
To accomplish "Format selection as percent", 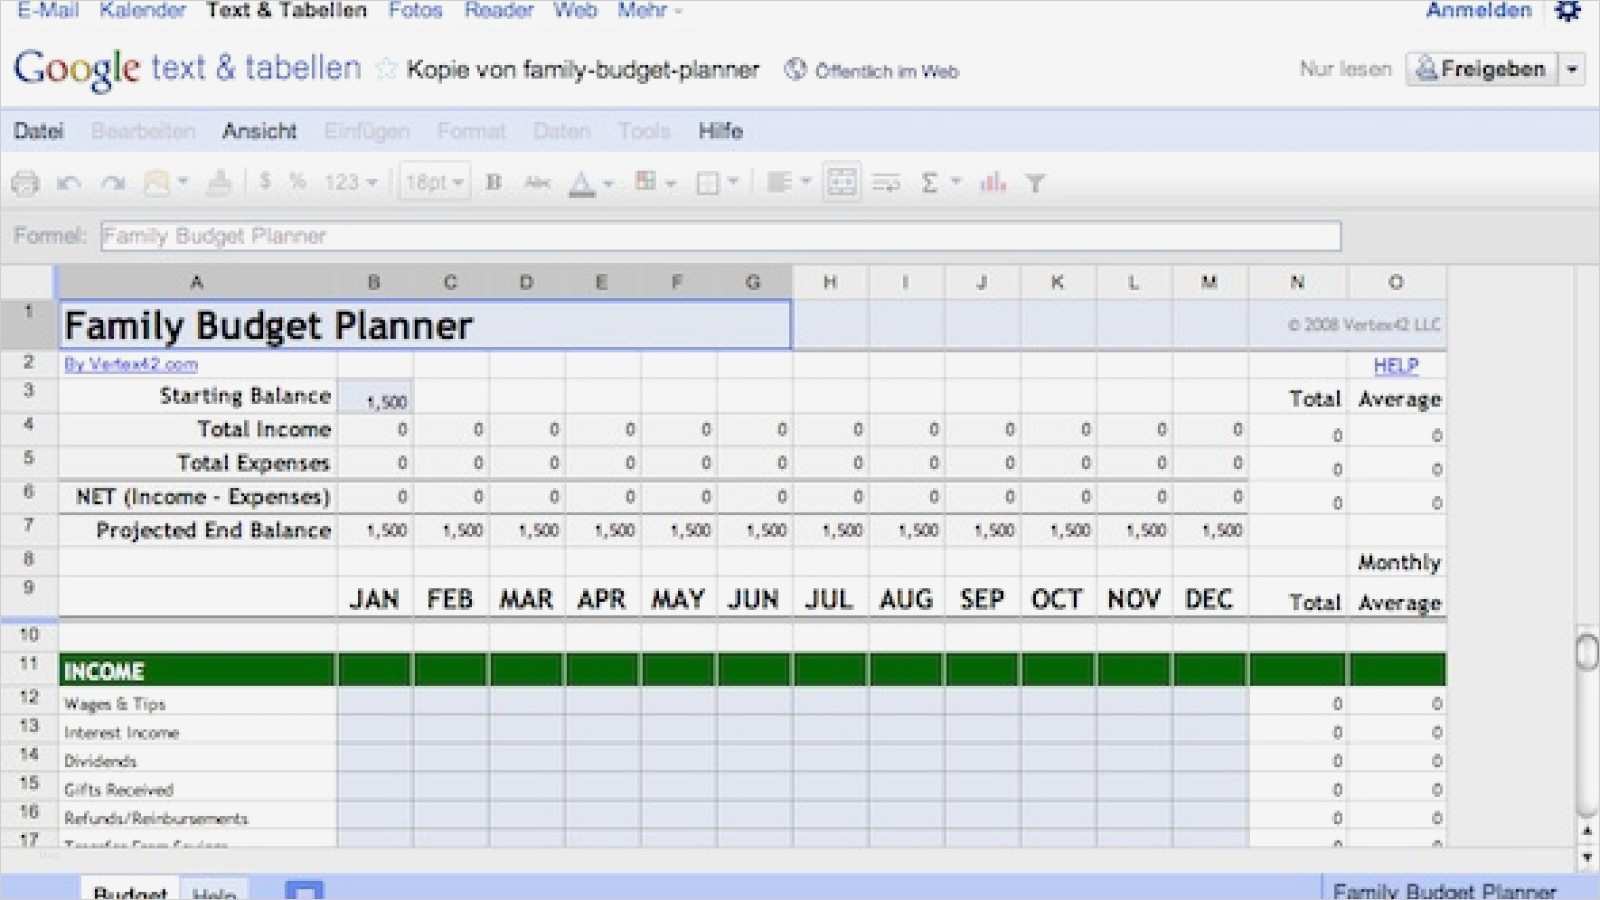I will 297,182.
